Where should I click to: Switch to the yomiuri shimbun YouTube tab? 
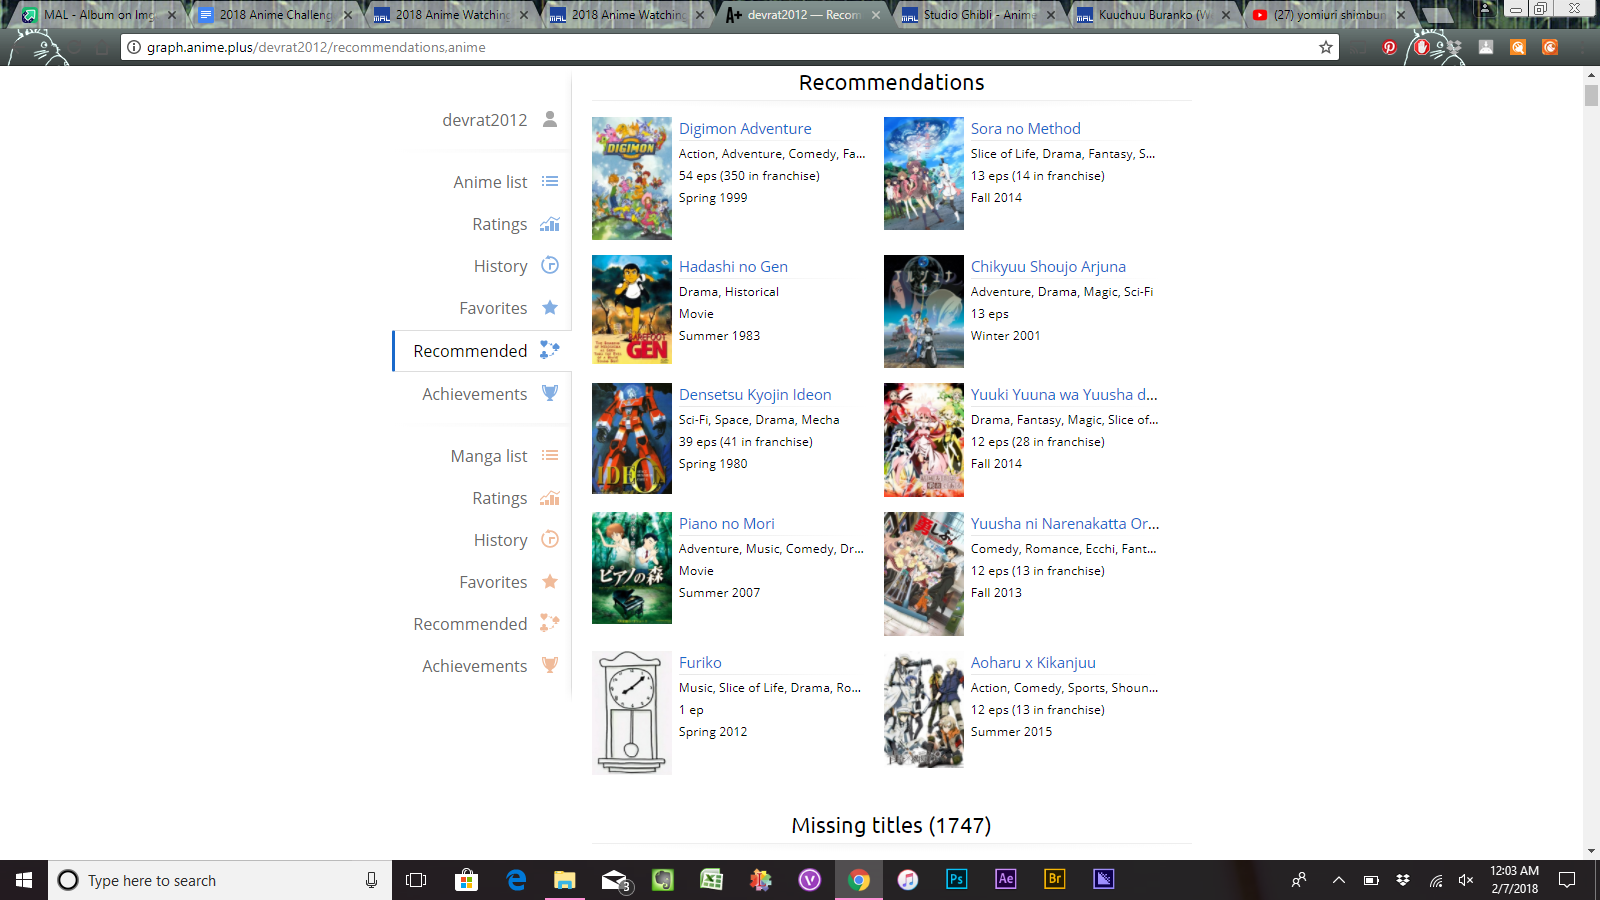point(1325,15)
